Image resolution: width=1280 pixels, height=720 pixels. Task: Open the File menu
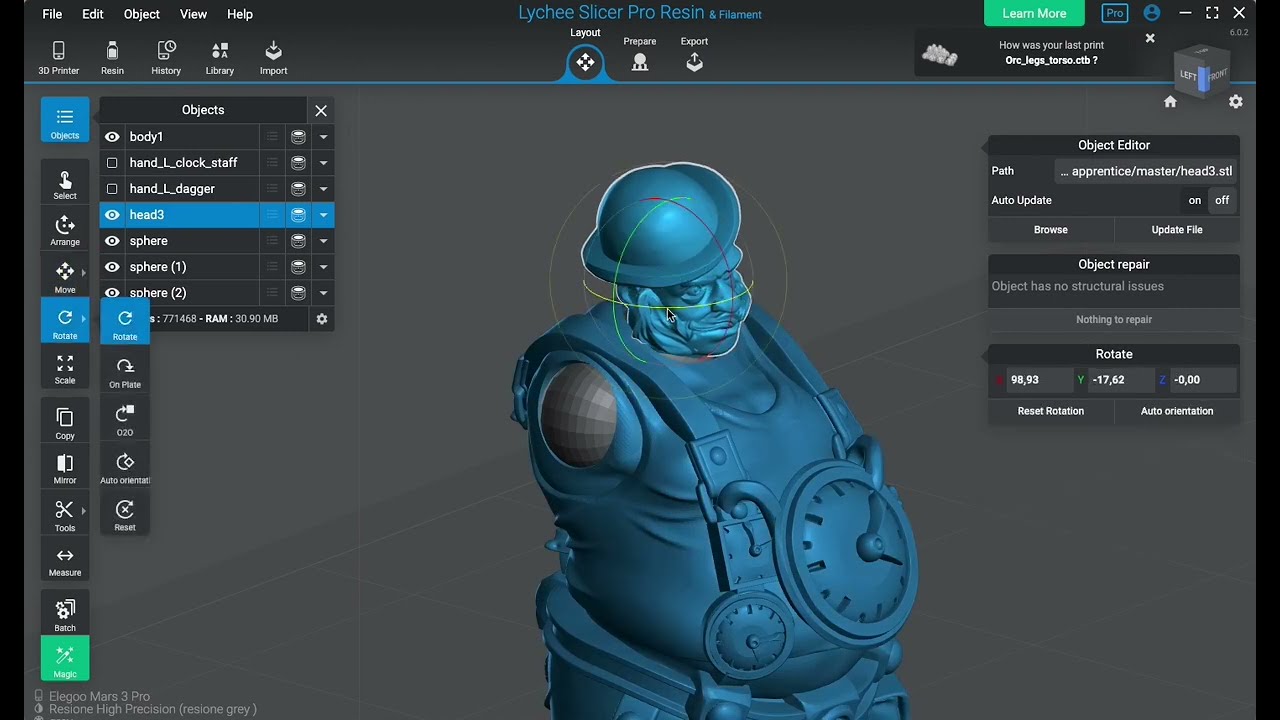coord(52,14)
